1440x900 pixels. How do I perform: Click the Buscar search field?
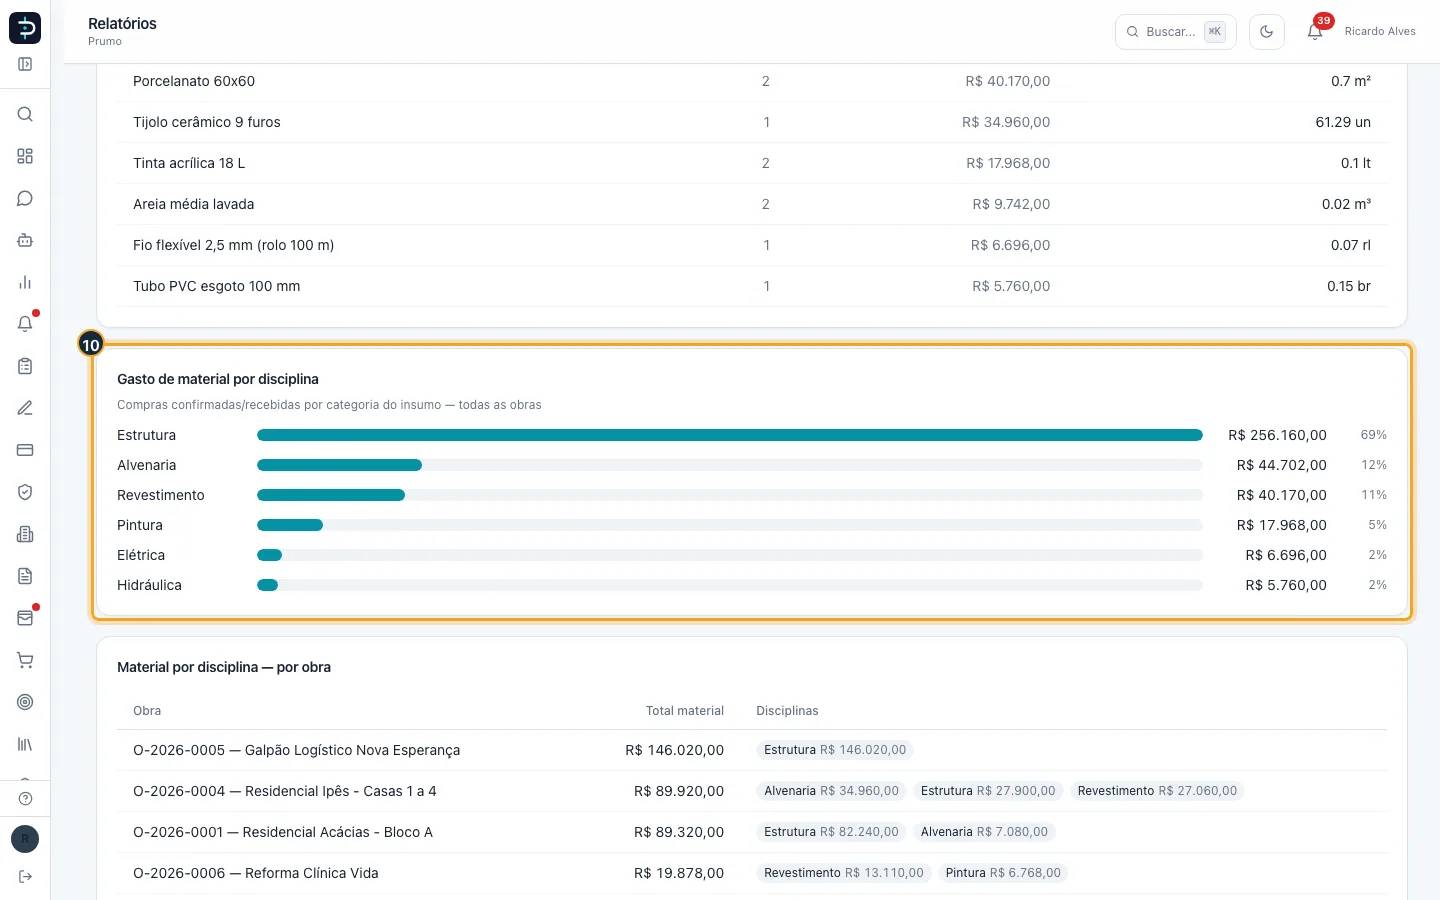pos(1176,32)
